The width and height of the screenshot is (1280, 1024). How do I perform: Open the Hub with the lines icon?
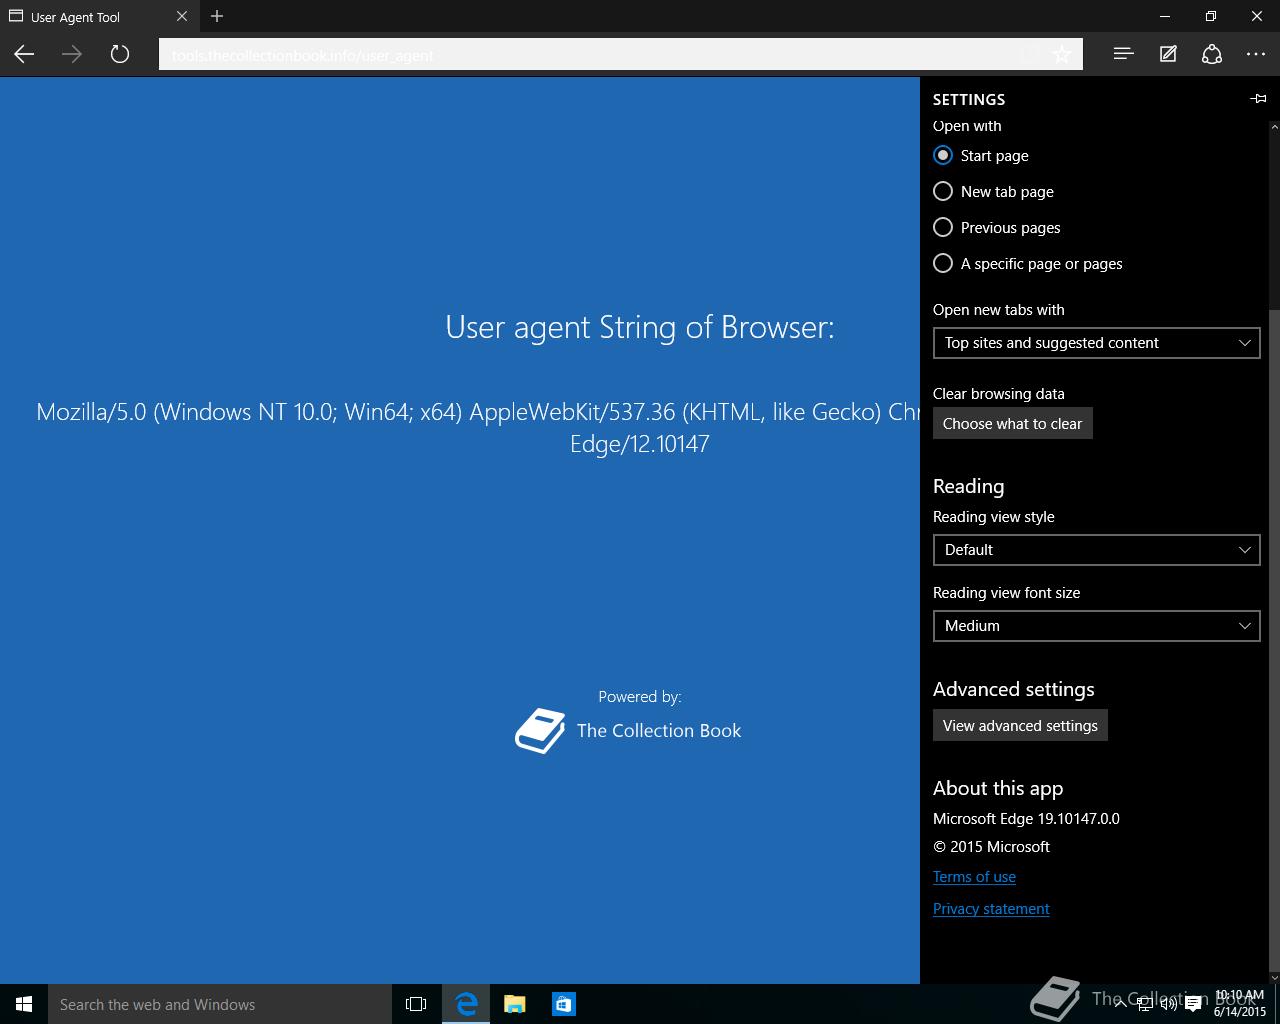(x=1123, y=54)
